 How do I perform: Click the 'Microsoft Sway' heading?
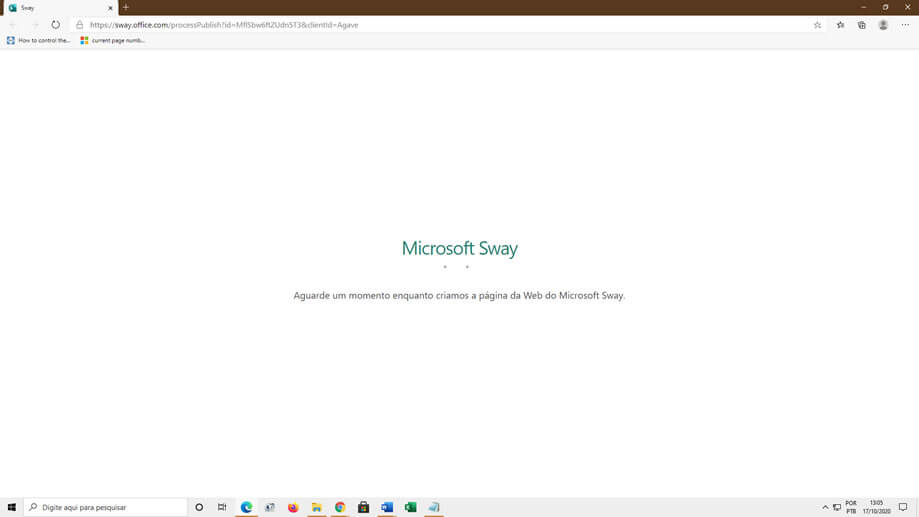click(x=460, y=249)
